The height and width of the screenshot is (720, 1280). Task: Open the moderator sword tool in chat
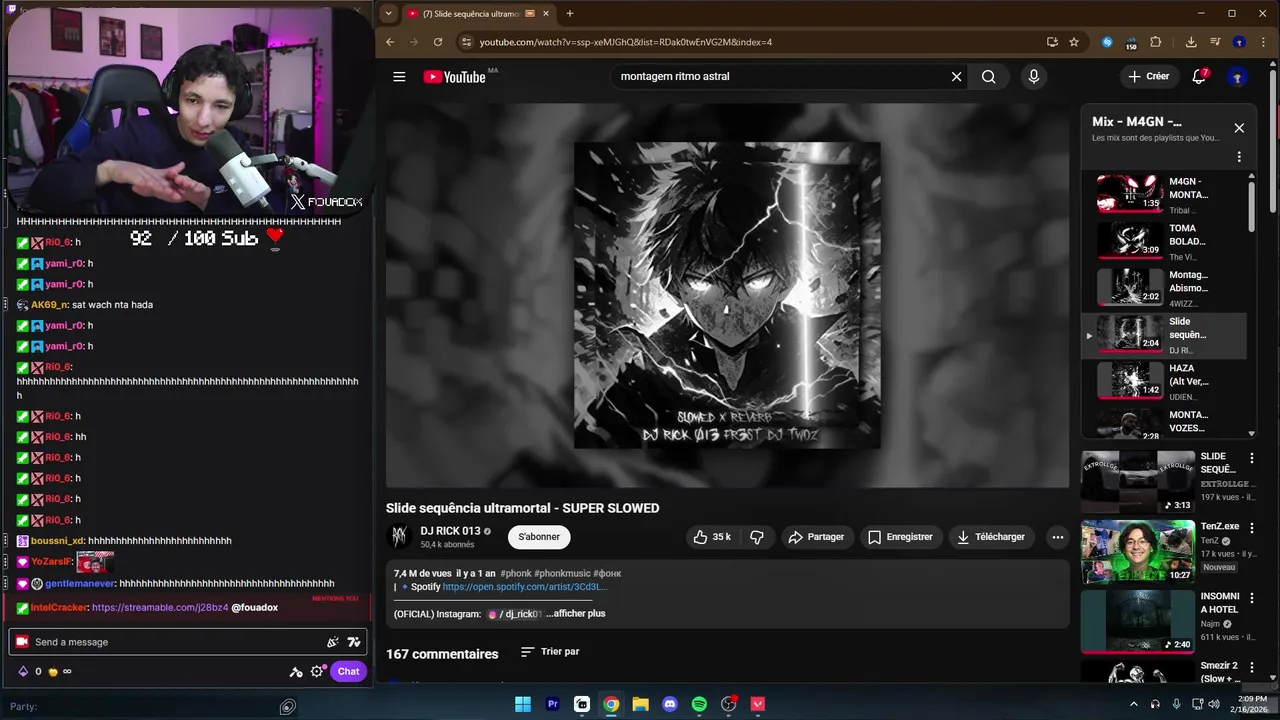296,672
